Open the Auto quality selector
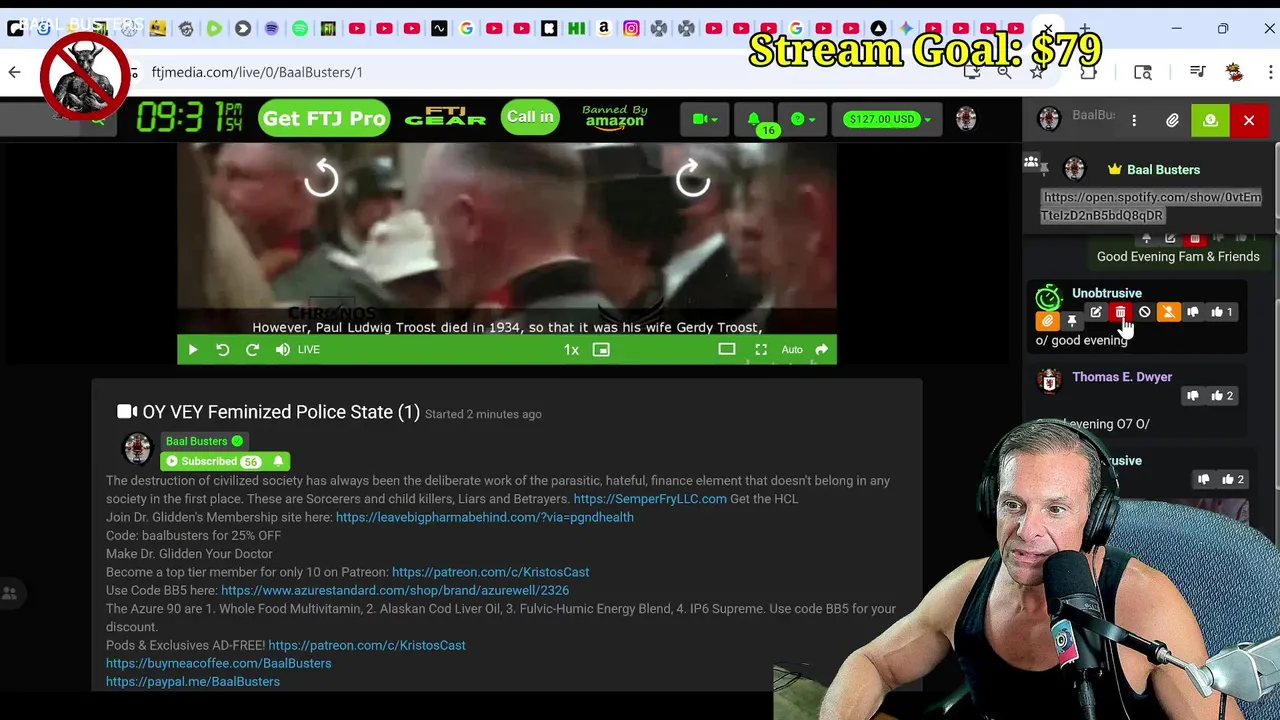This screenshot has width=1280, height=720. point(792,349)
